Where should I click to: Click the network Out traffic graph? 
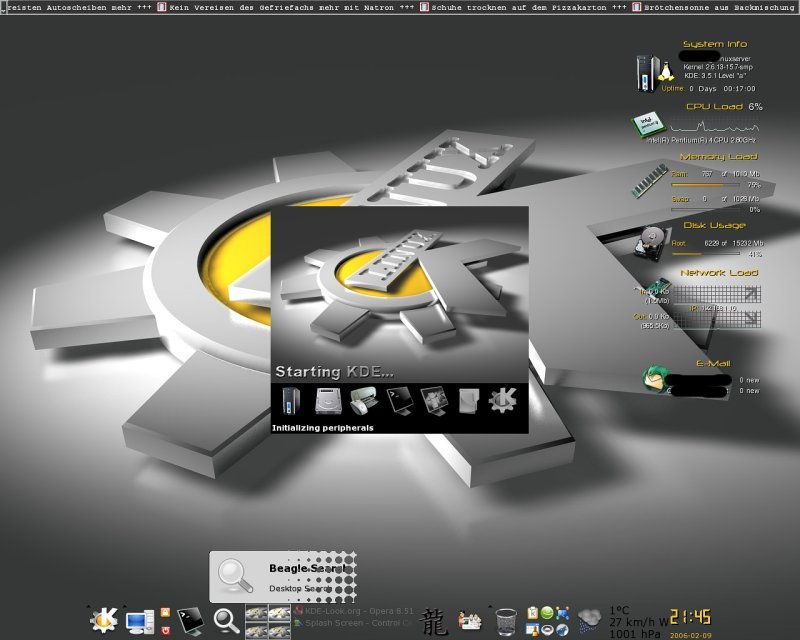point(716,319)
